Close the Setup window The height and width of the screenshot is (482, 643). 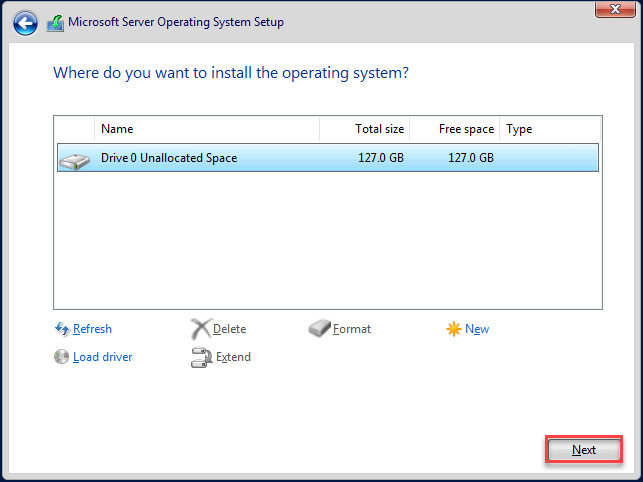(615, 9)
